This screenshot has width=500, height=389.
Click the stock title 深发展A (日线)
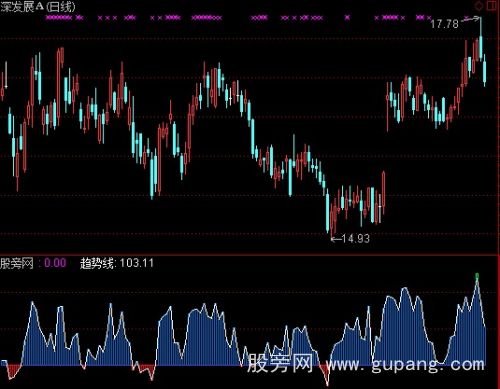[x=38, y=7]
